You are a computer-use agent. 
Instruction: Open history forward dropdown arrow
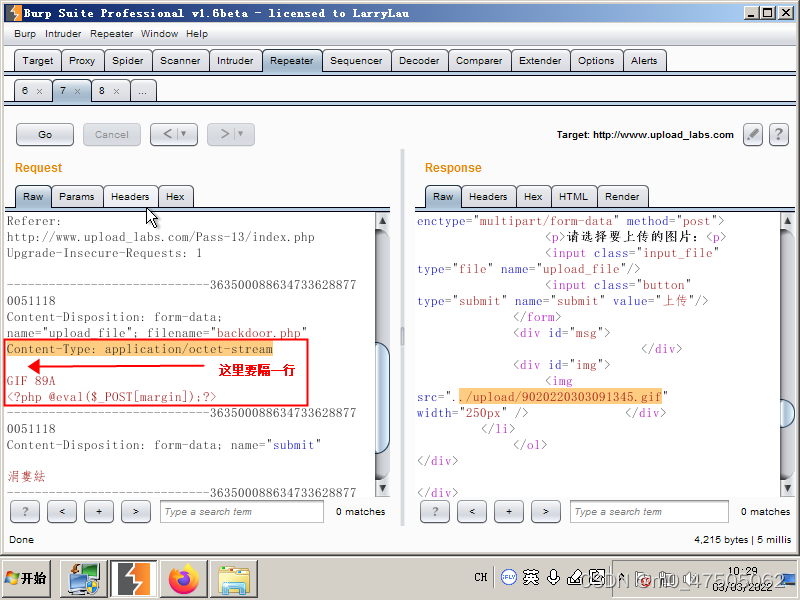coord(241,134)
